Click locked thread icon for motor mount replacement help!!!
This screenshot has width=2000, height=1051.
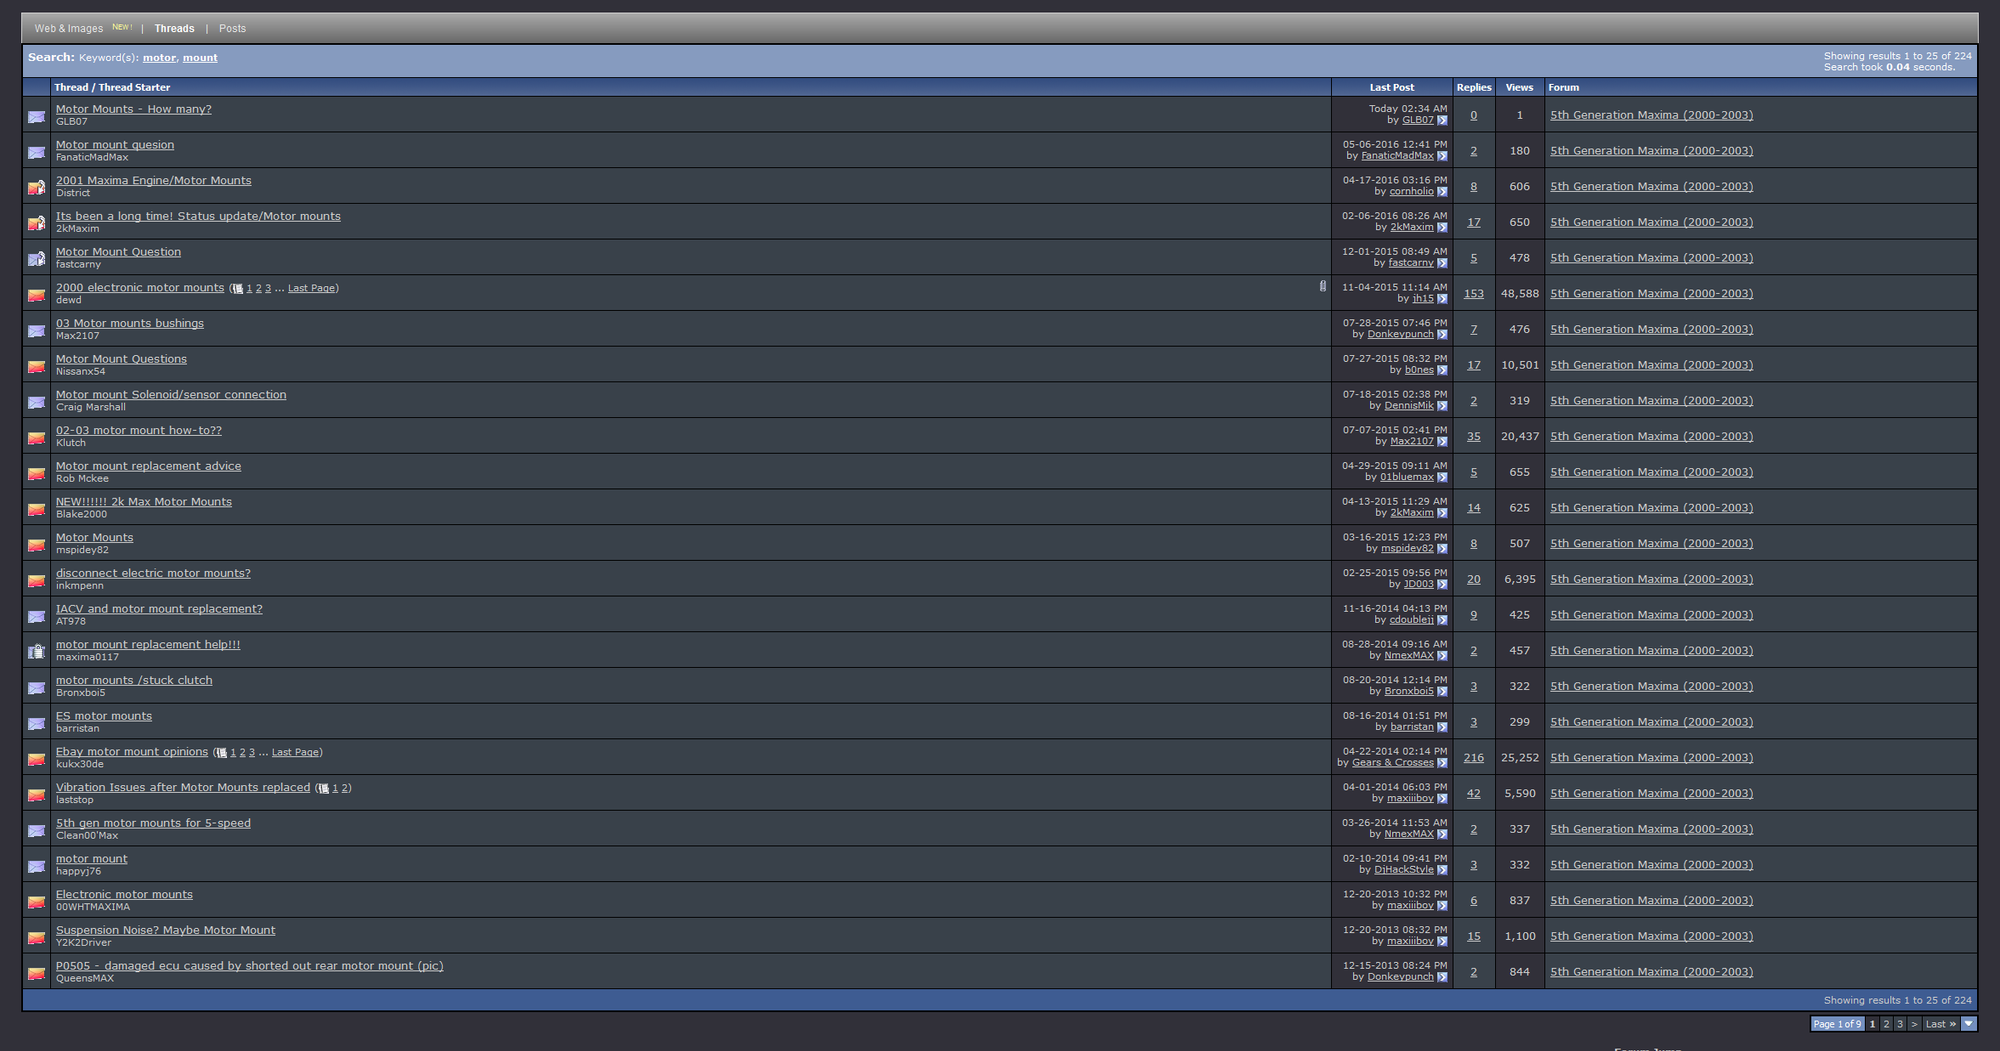[37, 651]
